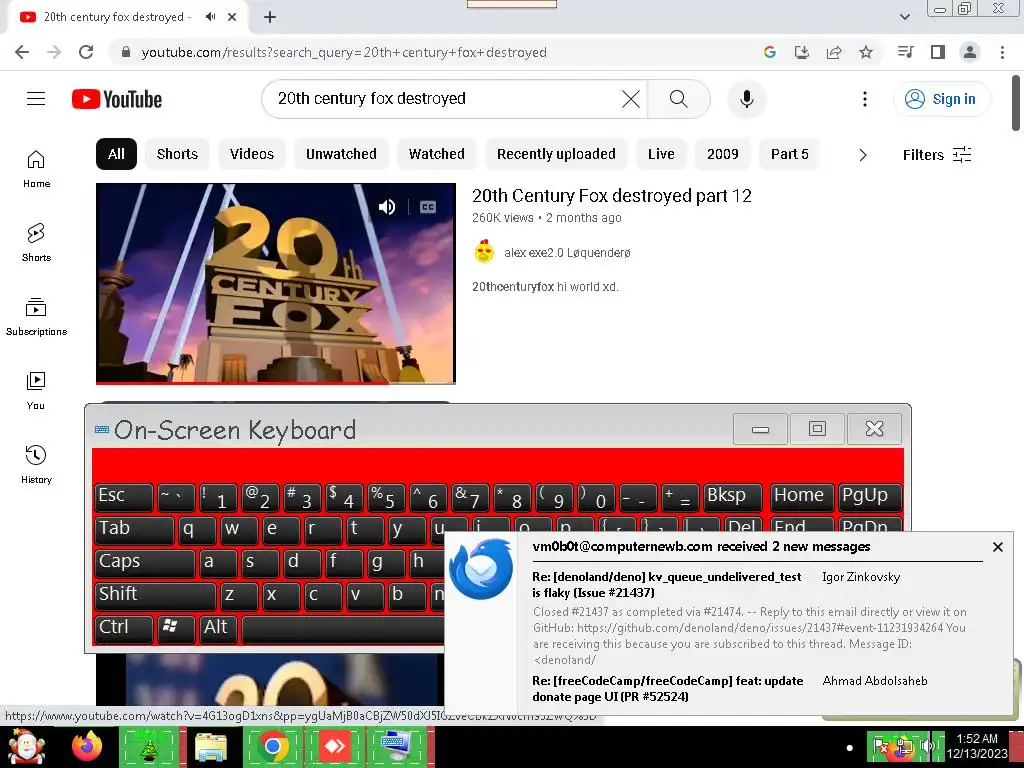
Task: Click the Esc key on On-Screen Keyboard
Action: click(123, 496)
